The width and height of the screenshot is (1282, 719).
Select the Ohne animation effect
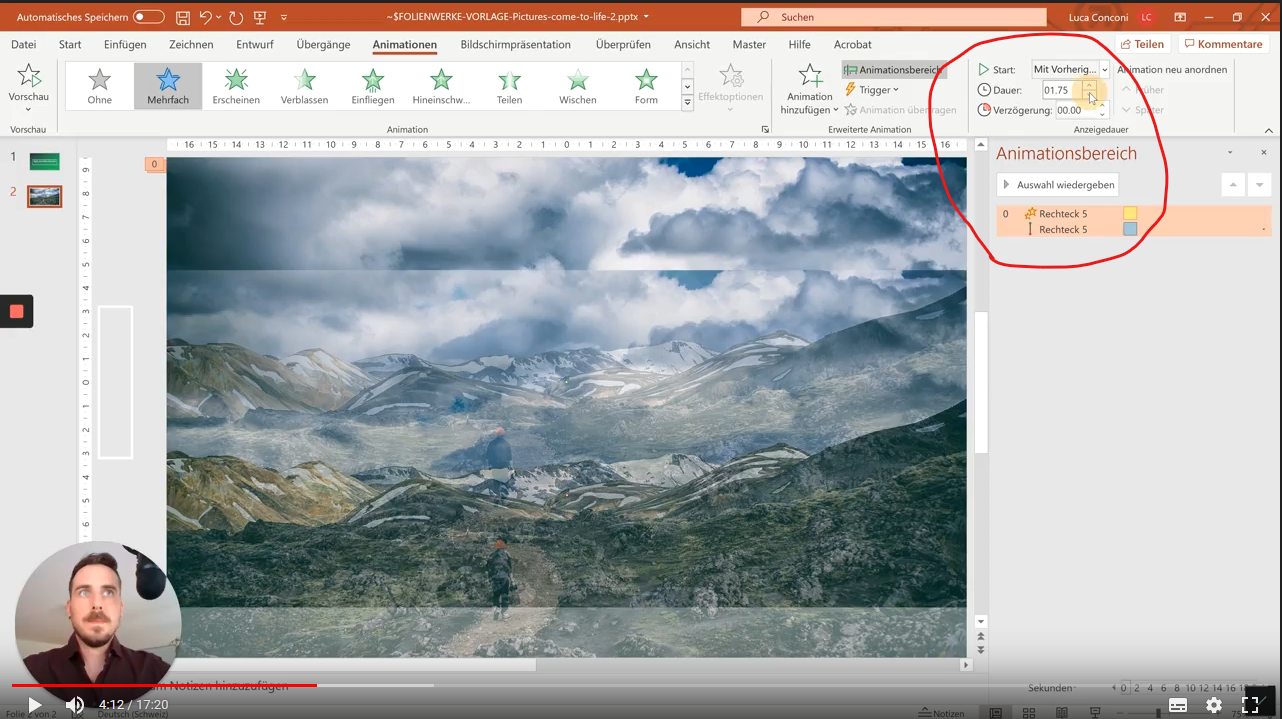pos(100,86)
